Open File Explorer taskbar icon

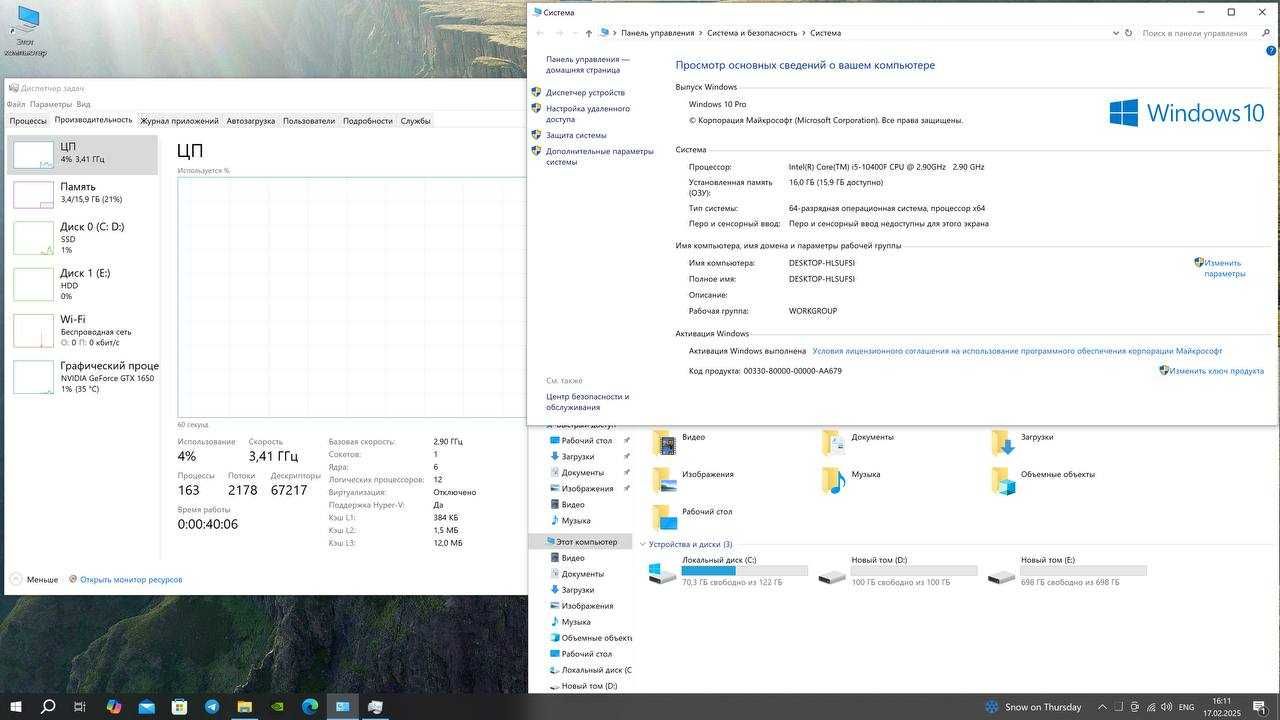244,706
